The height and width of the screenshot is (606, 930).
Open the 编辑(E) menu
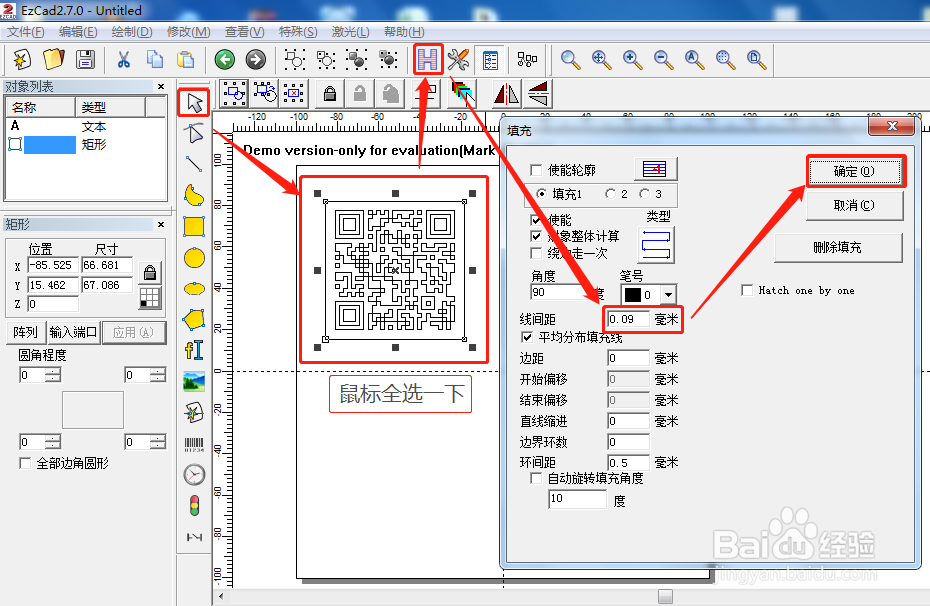click(78, 32)
